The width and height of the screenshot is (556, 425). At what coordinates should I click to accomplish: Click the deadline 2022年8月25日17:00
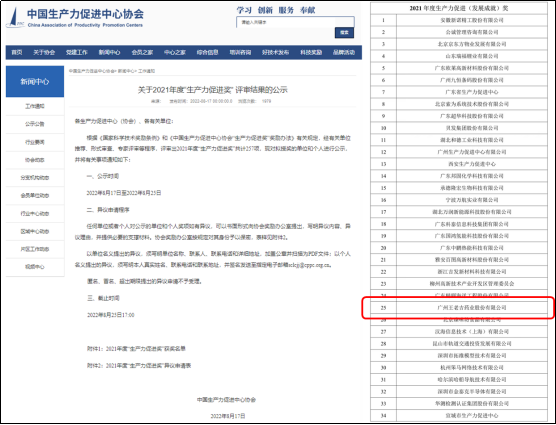tap(111, 315)
